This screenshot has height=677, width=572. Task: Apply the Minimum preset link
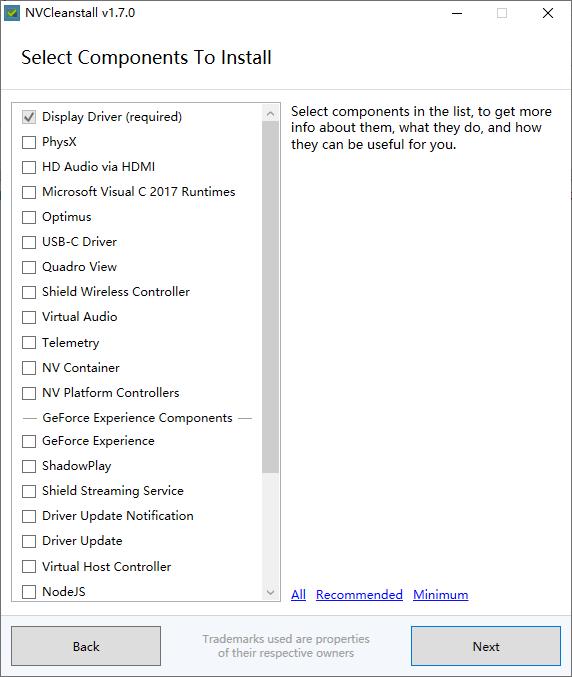[x=440, y=595]
